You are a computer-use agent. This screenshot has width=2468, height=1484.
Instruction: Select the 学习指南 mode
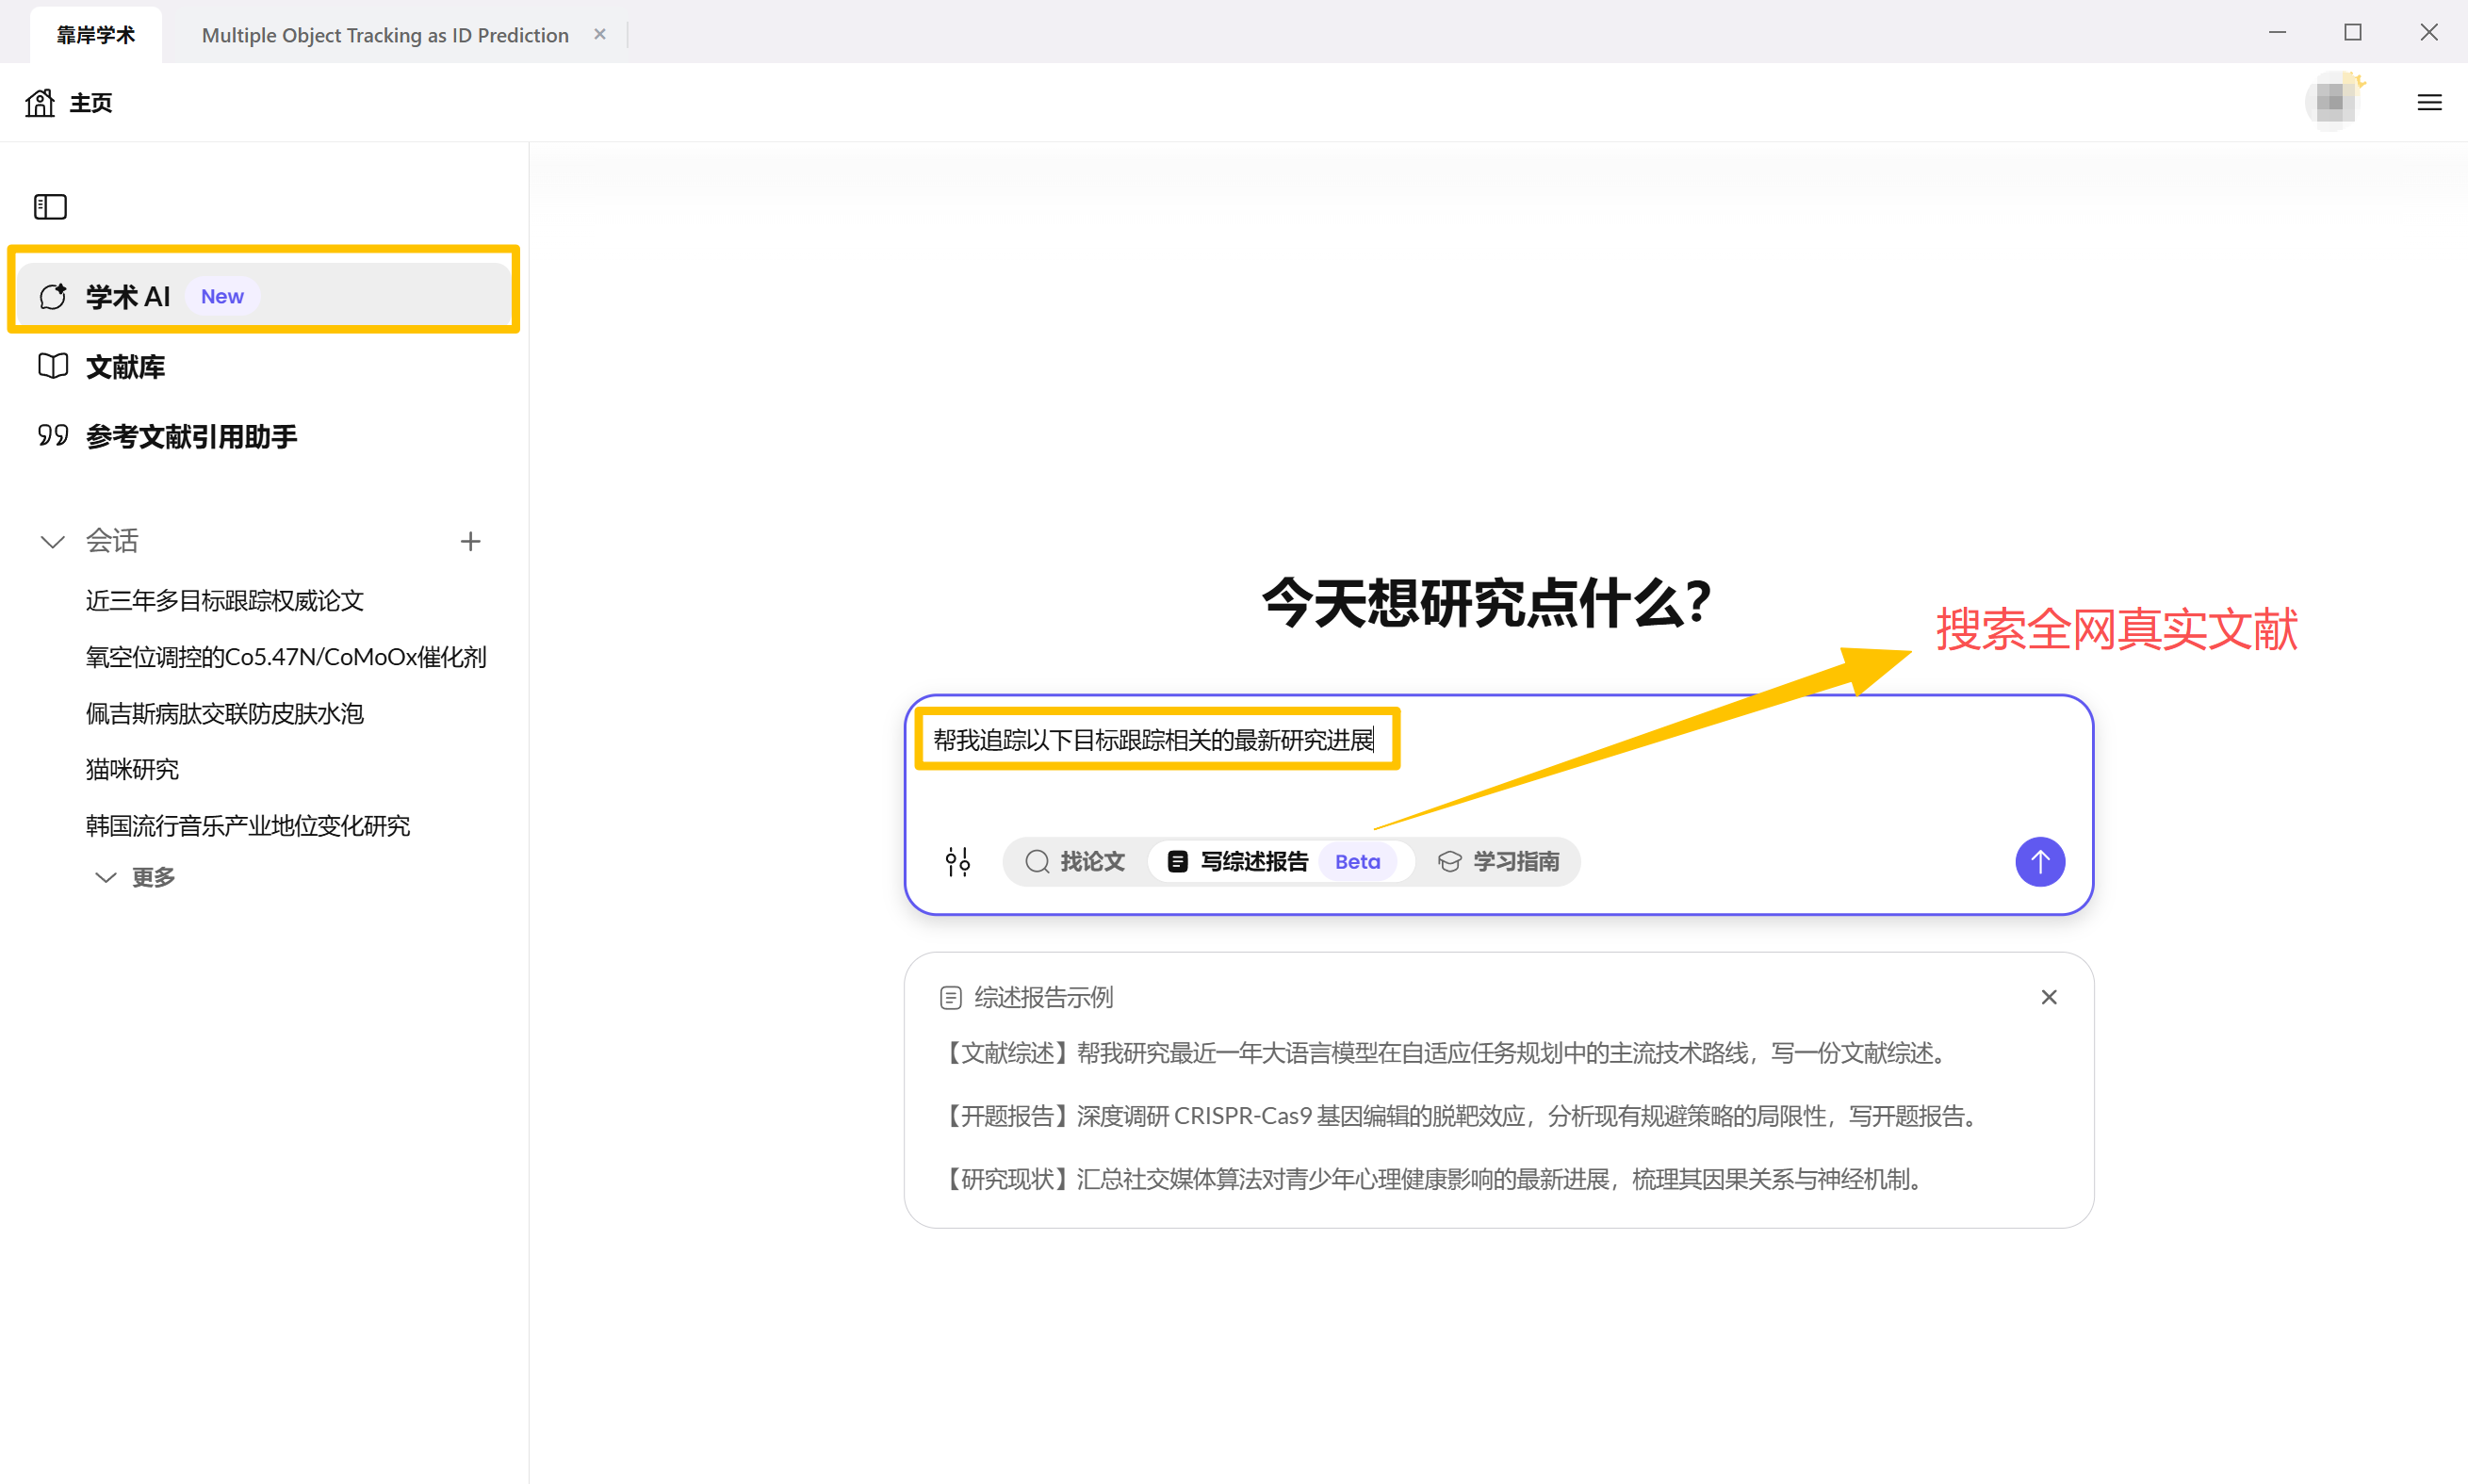tap(1498, 861)
